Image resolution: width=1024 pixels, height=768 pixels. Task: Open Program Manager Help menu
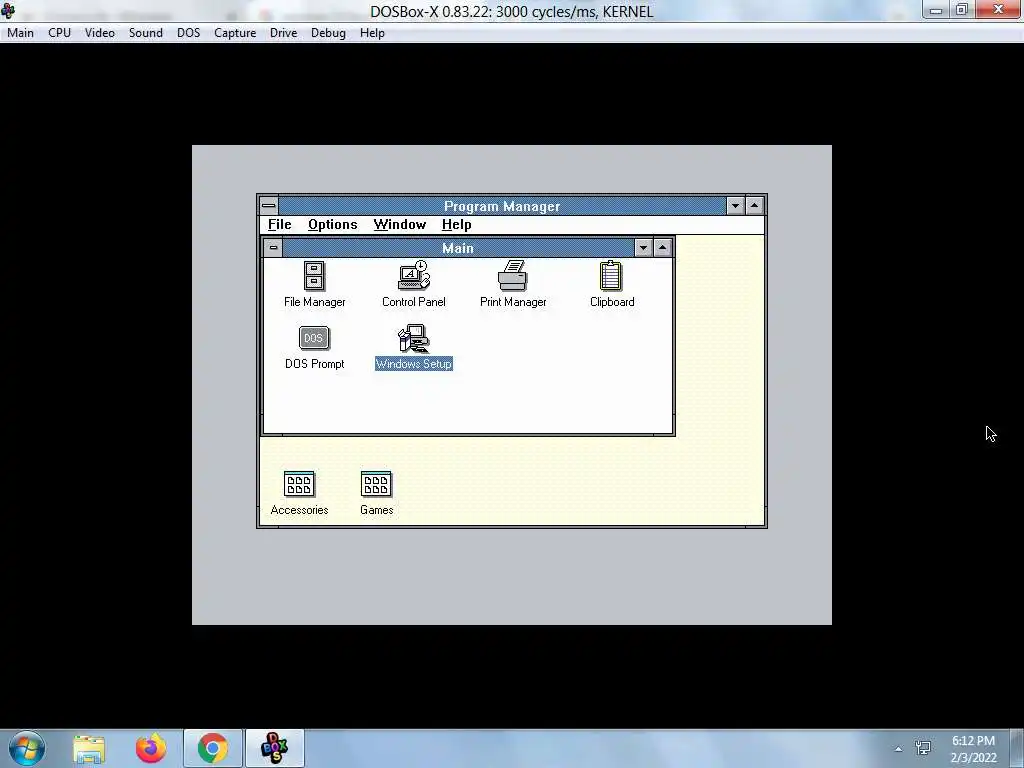(x=456, y=225)
